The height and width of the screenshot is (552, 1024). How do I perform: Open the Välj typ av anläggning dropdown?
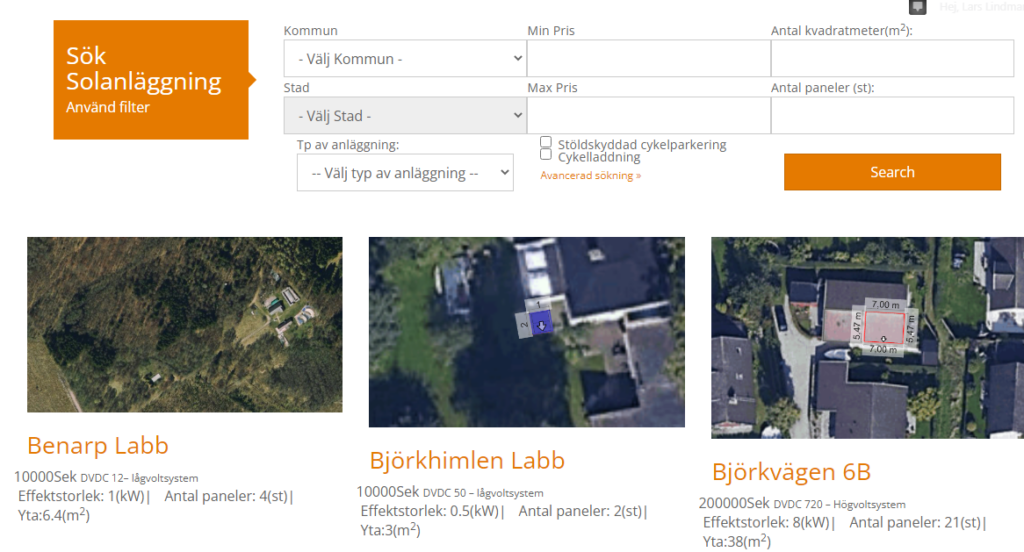click(x=405, y=173)
